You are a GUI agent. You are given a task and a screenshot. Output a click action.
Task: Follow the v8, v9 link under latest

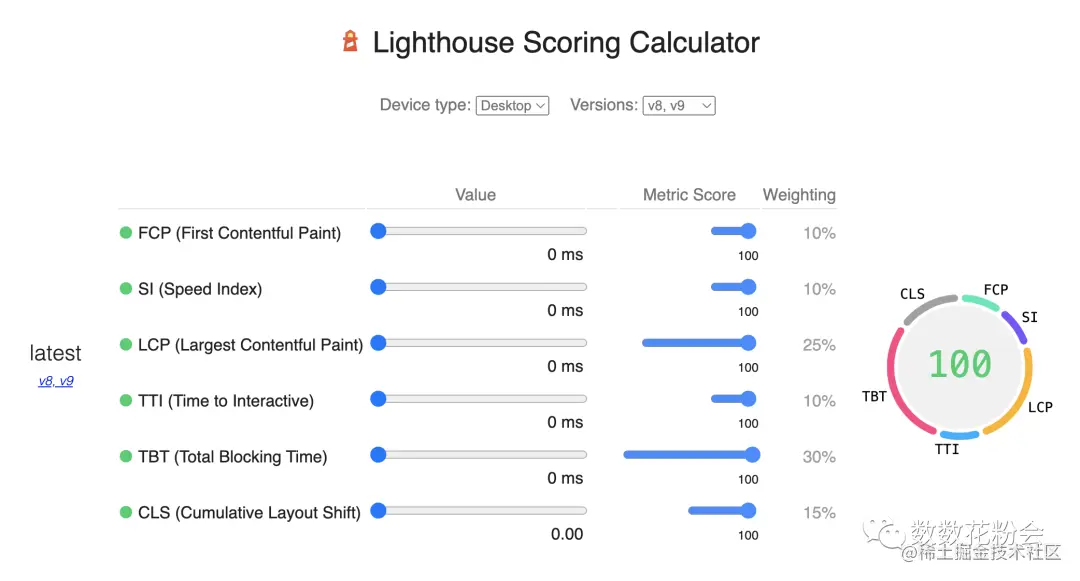tap(56, 381)
